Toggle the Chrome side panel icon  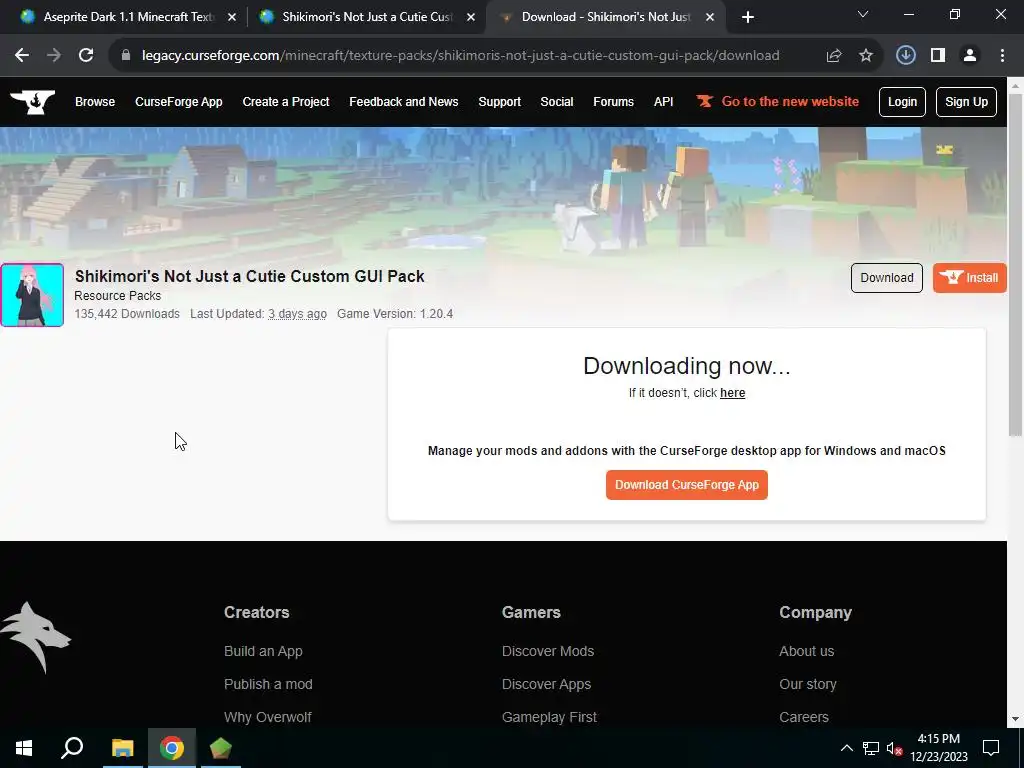click(938, 56)
